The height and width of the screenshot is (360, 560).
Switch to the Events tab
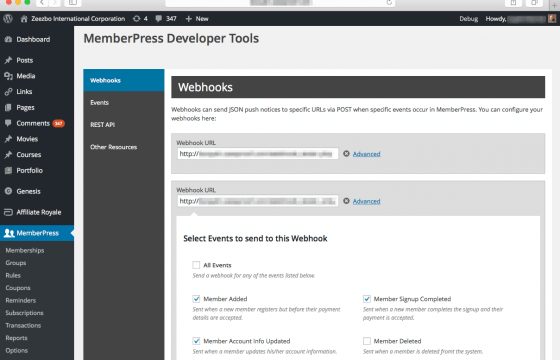click(124, 102)
